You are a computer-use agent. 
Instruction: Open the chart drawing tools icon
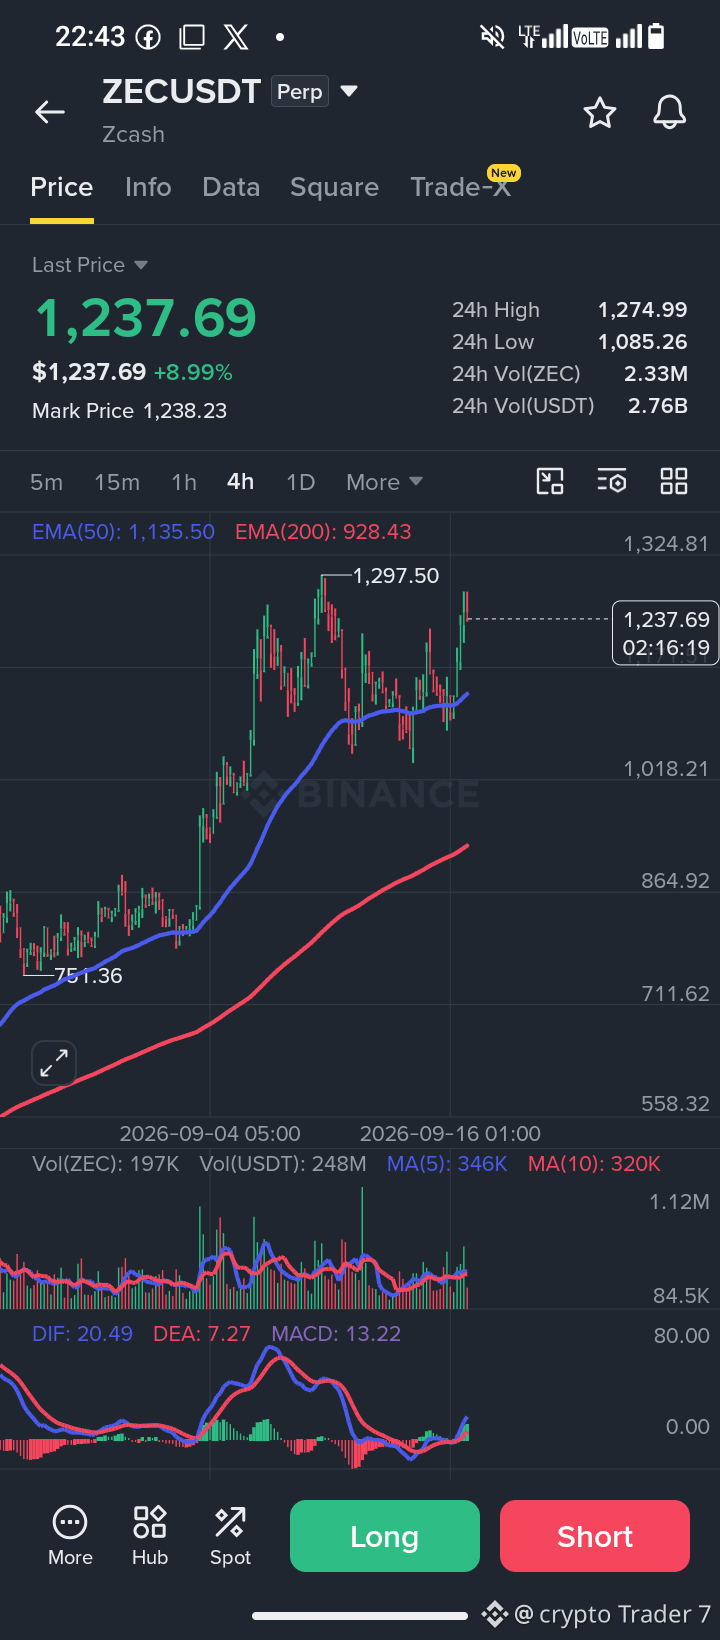tap(550, 482)
